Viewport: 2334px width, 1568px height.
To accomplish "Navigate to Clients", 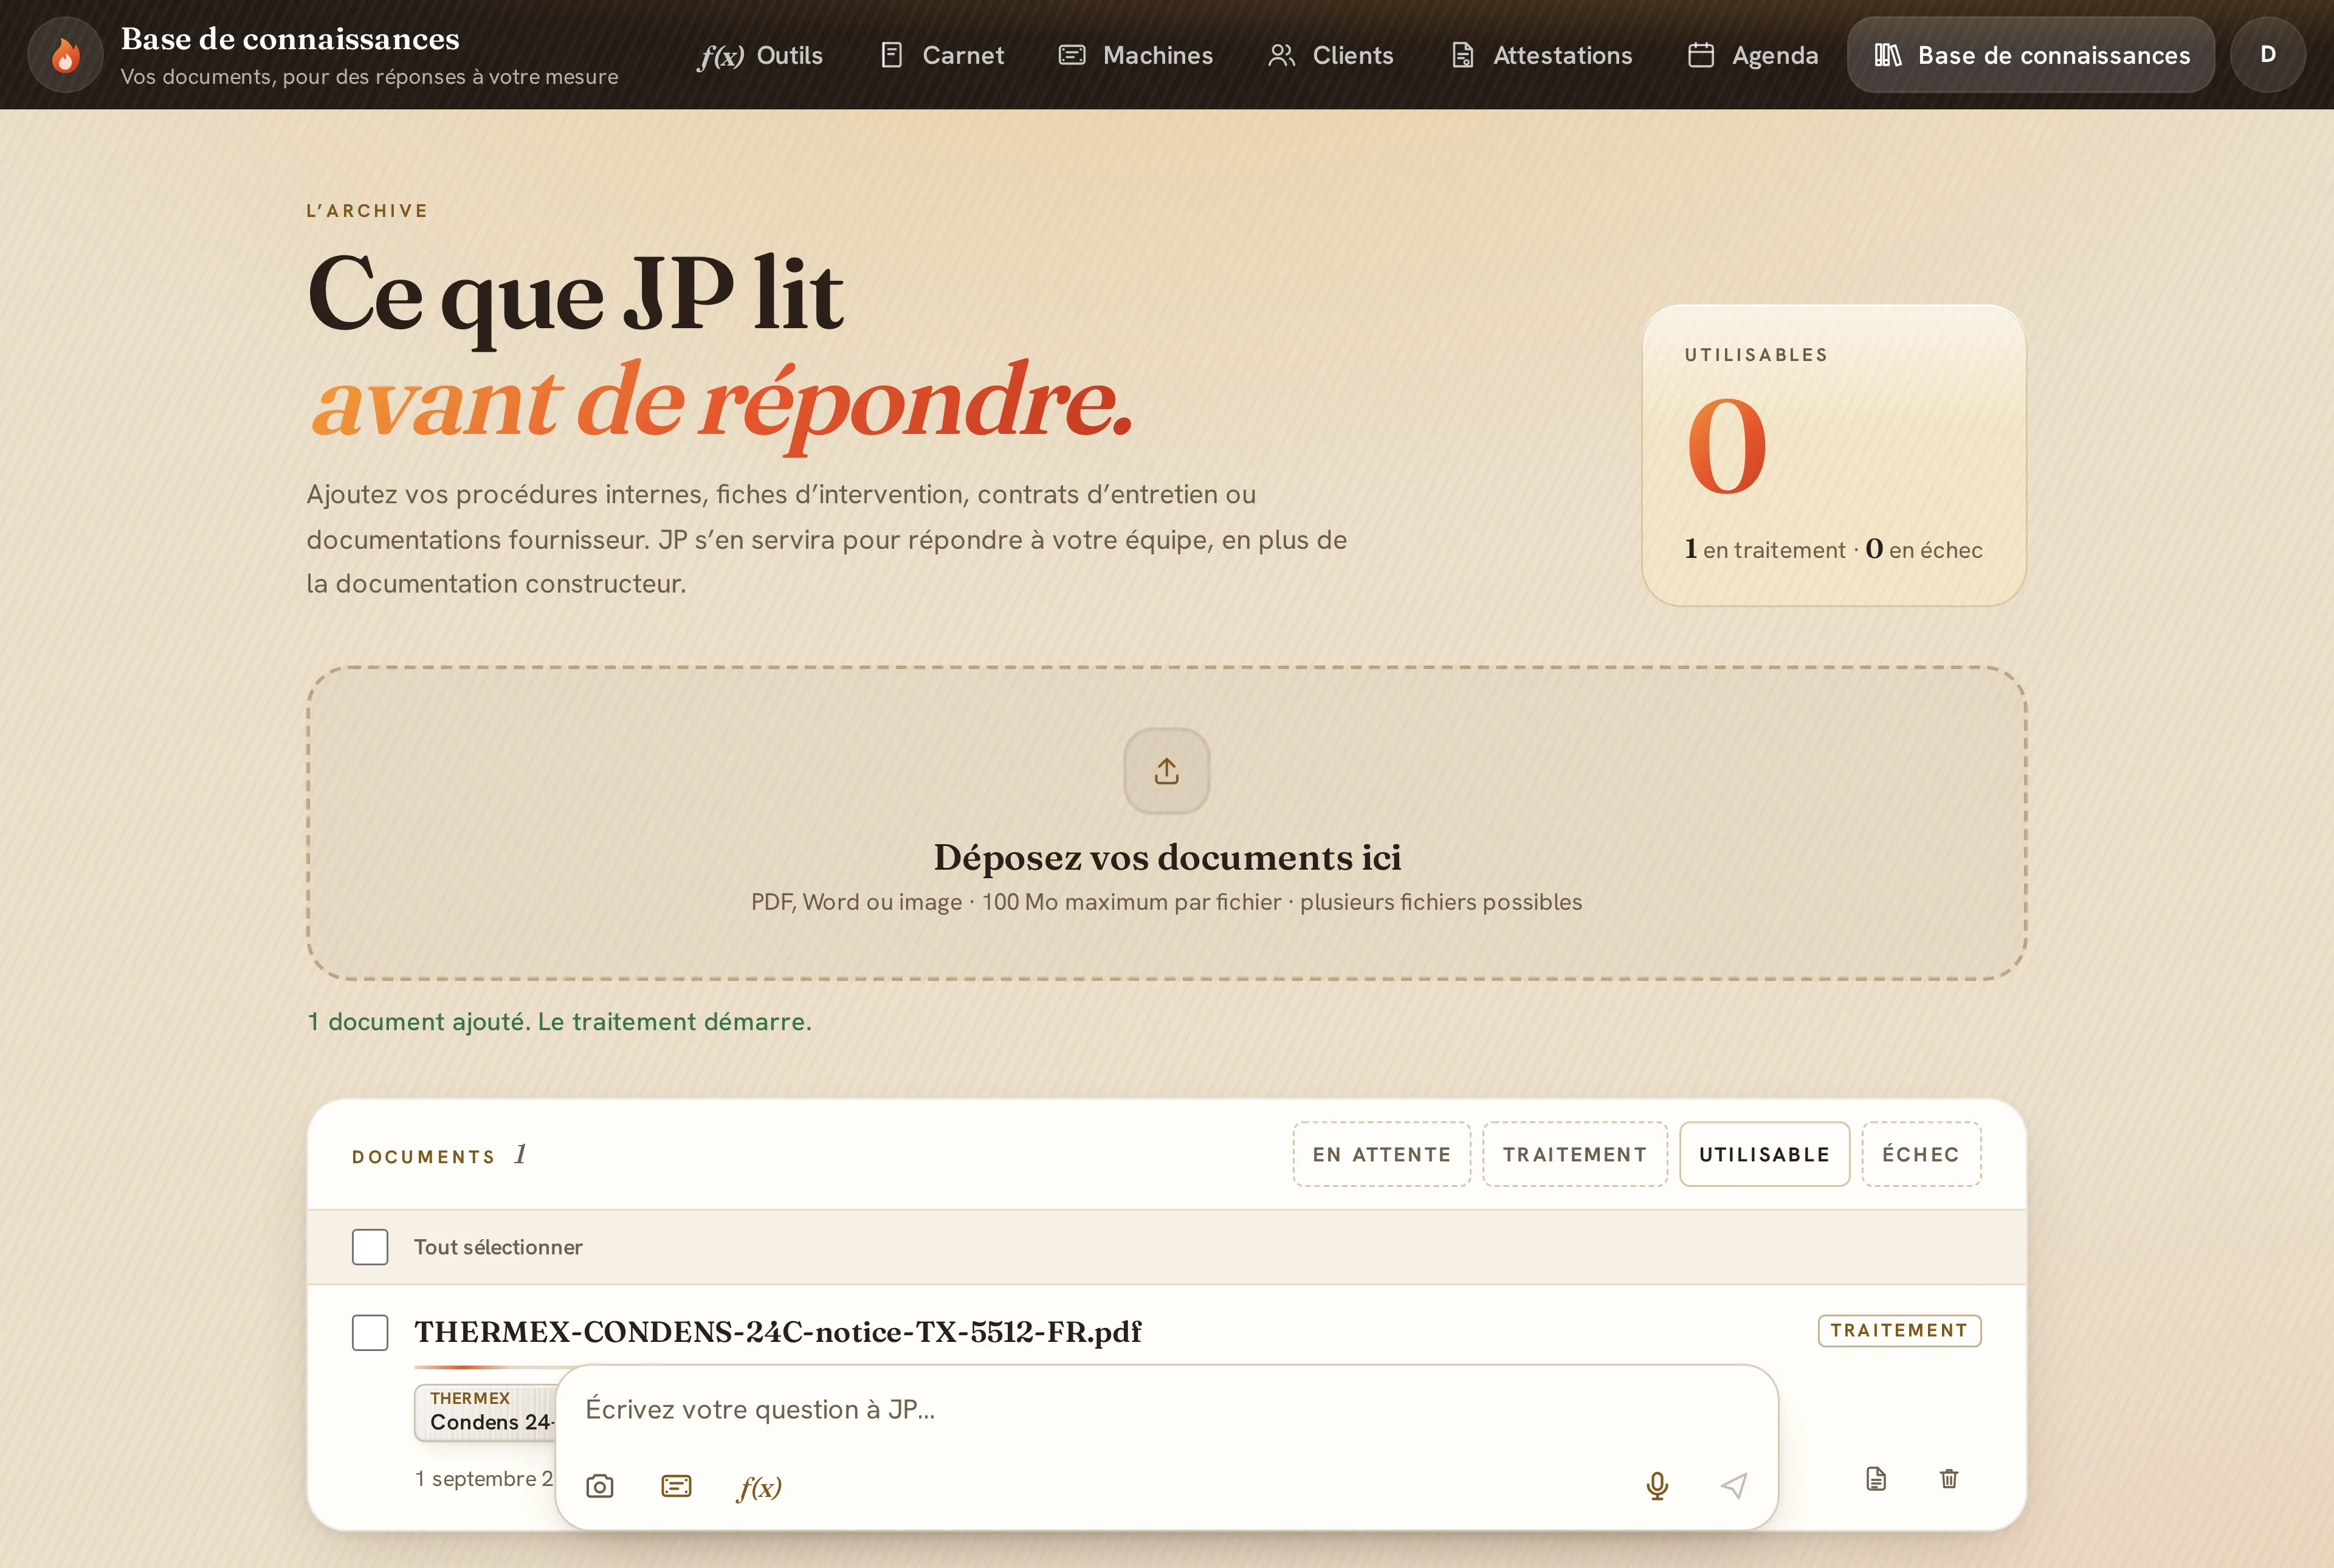I will (x=1330, y=55).
